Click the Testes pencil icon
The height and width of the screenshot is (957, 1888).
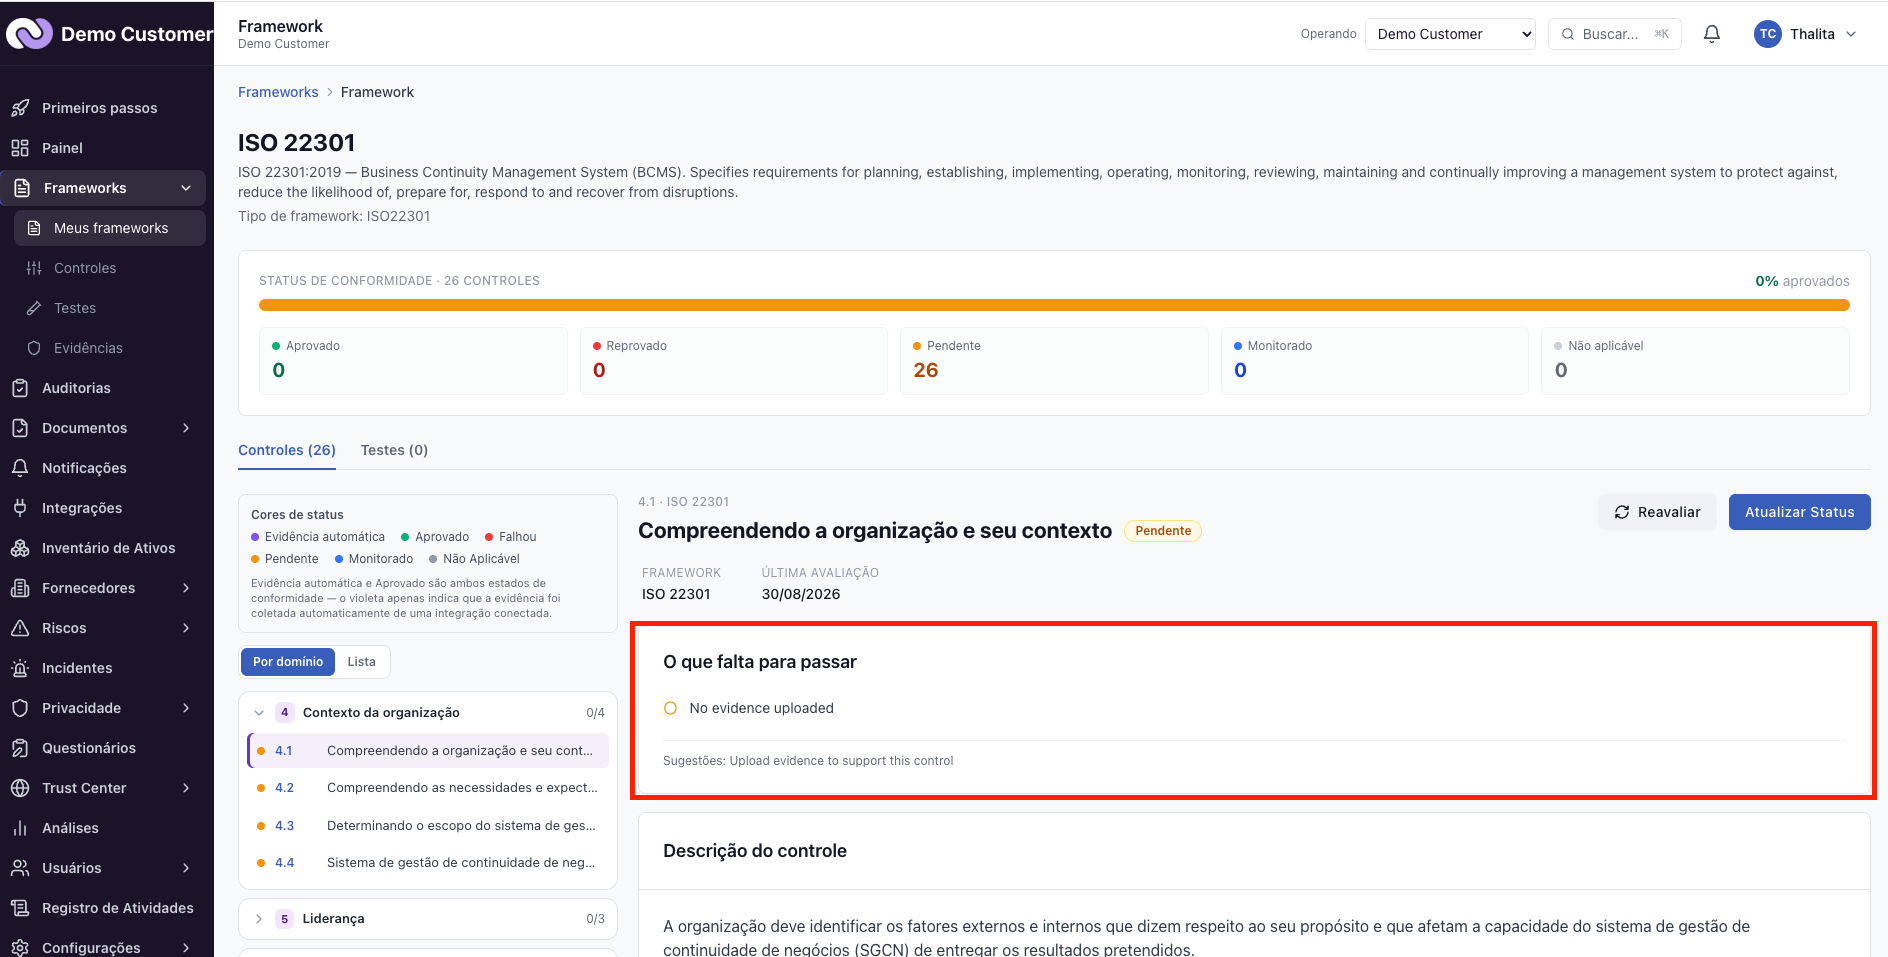[34, 308]
